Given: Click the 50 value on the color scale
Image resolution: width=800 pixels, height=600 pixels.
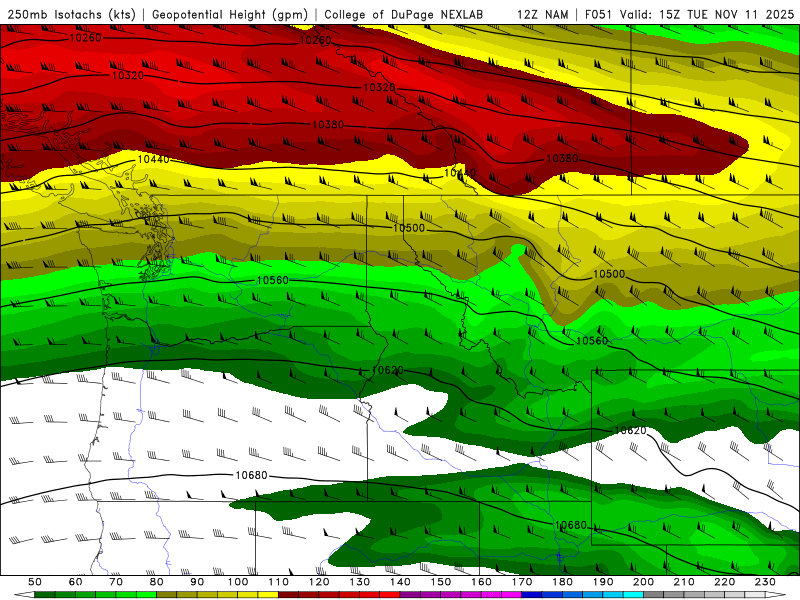Looking at the screenshot, I should click(x=35, y=582).
